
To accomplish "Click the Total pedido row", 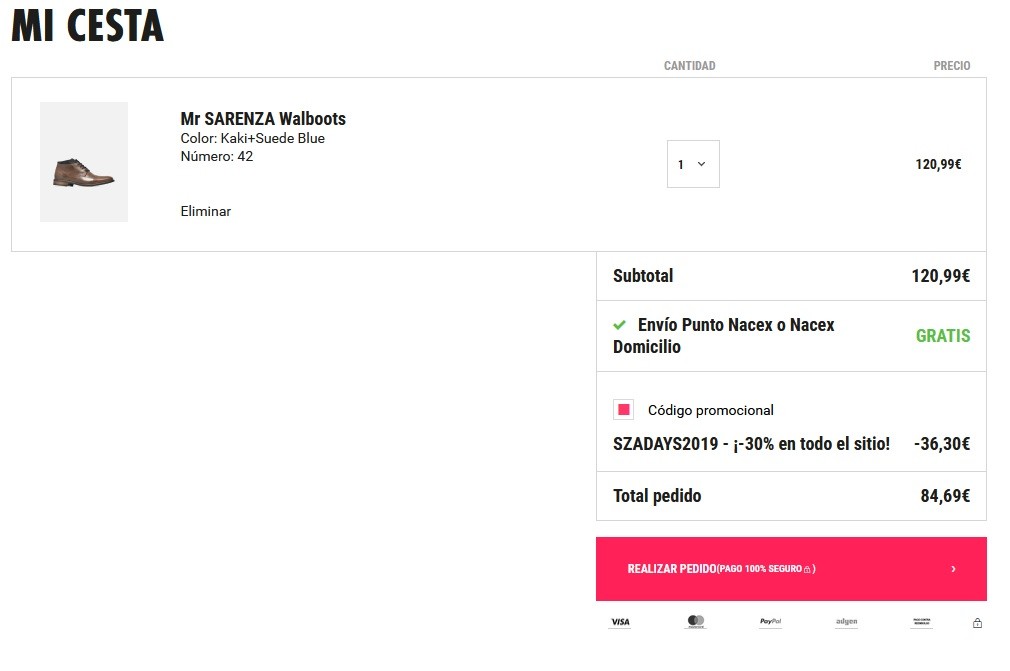I will (790, 496).
